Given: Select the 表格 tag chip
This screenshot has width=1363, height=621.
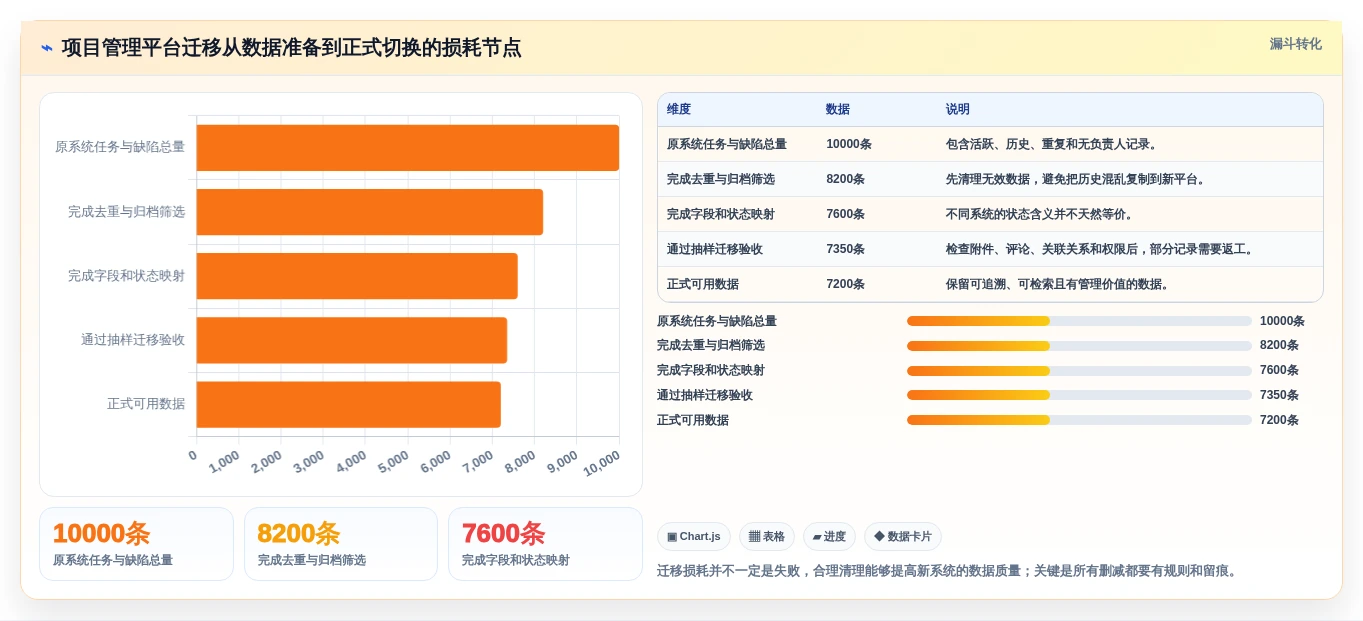Looking at the screenshot, I should [x=767, y=537].
